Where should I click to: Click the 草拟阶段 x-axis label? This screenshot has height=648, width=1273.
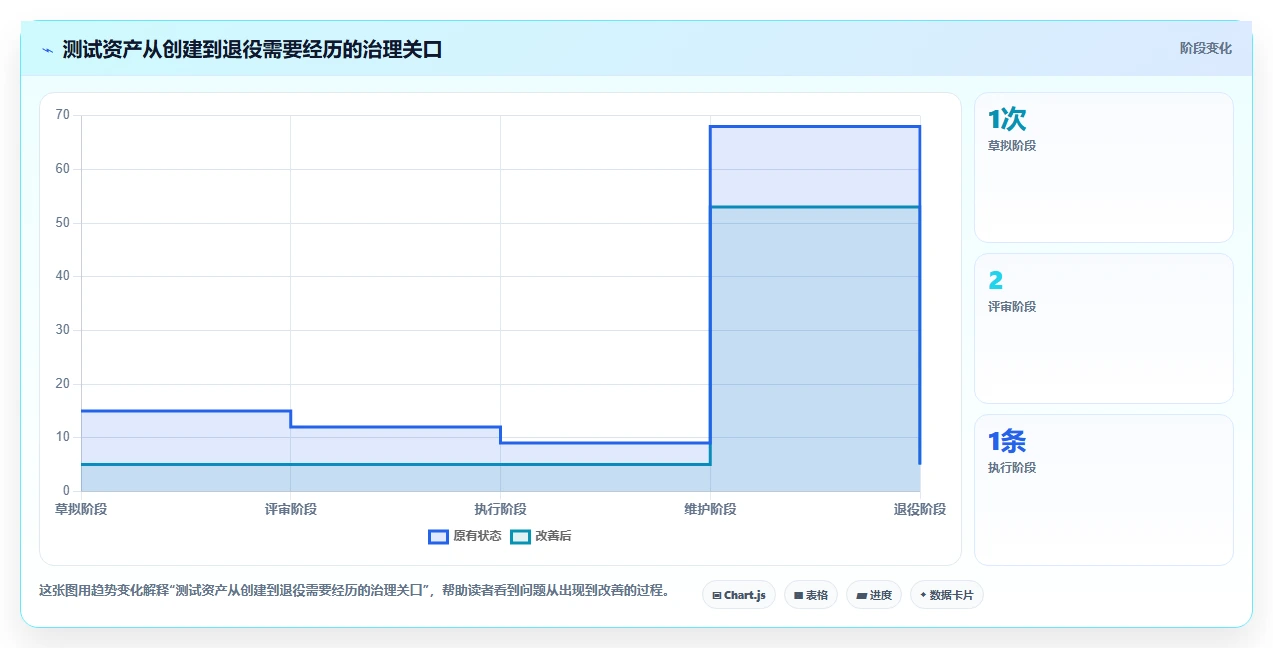coord(81,509)
